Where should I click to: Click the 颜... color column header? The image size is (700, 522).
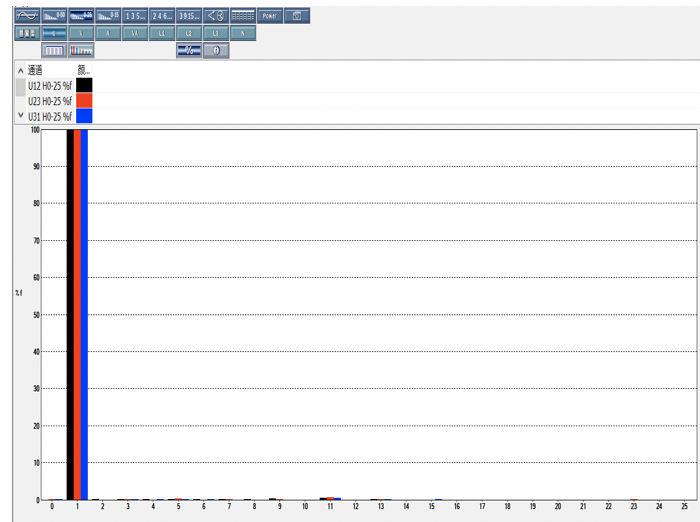(x=83, y=70)
